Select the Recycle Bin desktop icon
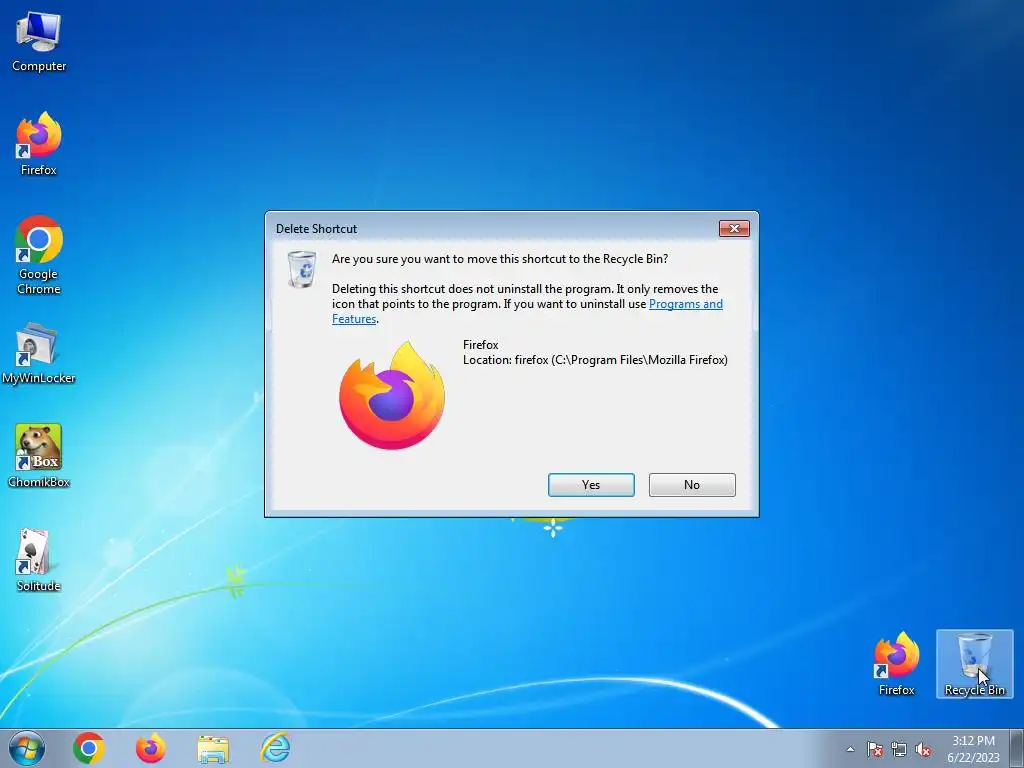The width and height of the screenshot is (1024, 768). [974, 664]
